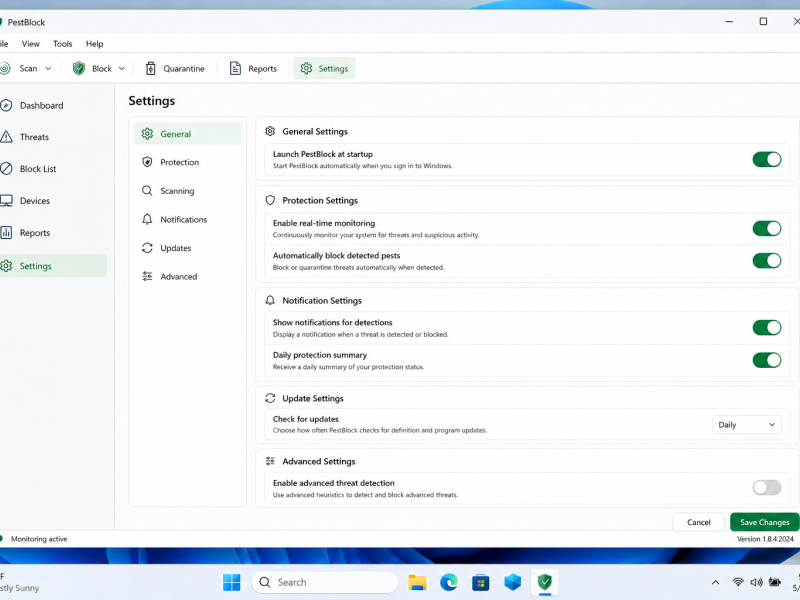This screenshot has width=800, height=600.
Task: Click the Quarantine icon in toolbar
Action: [151, 68]
